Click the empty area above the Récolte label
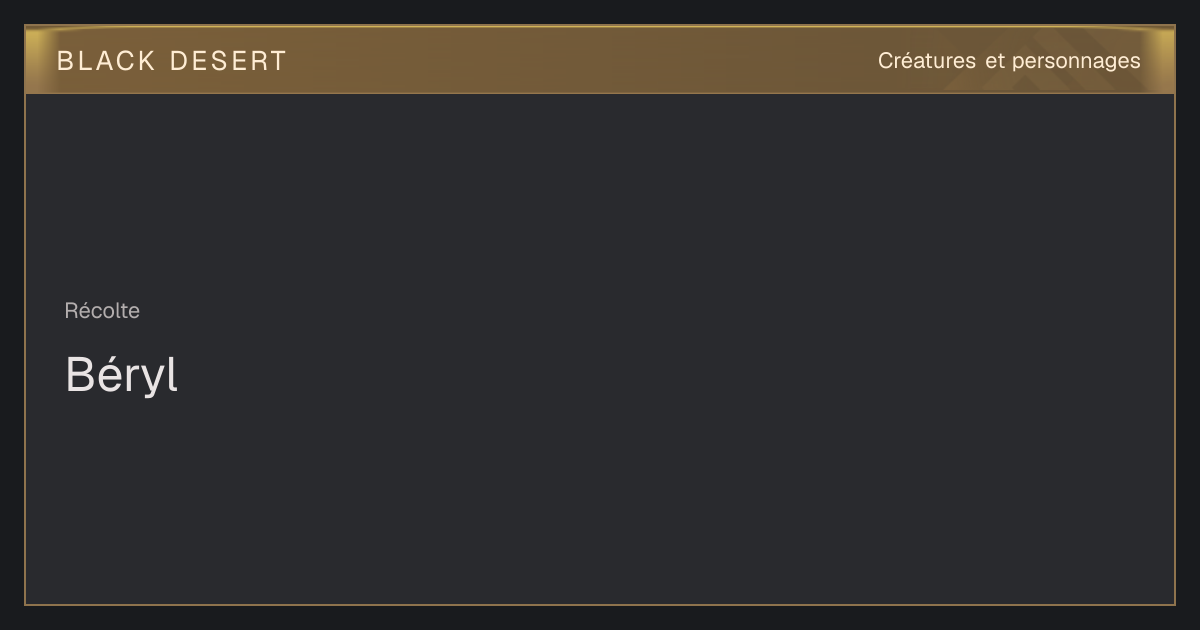1200x630 pixels. pyautogui.click(x=600, y=195)
